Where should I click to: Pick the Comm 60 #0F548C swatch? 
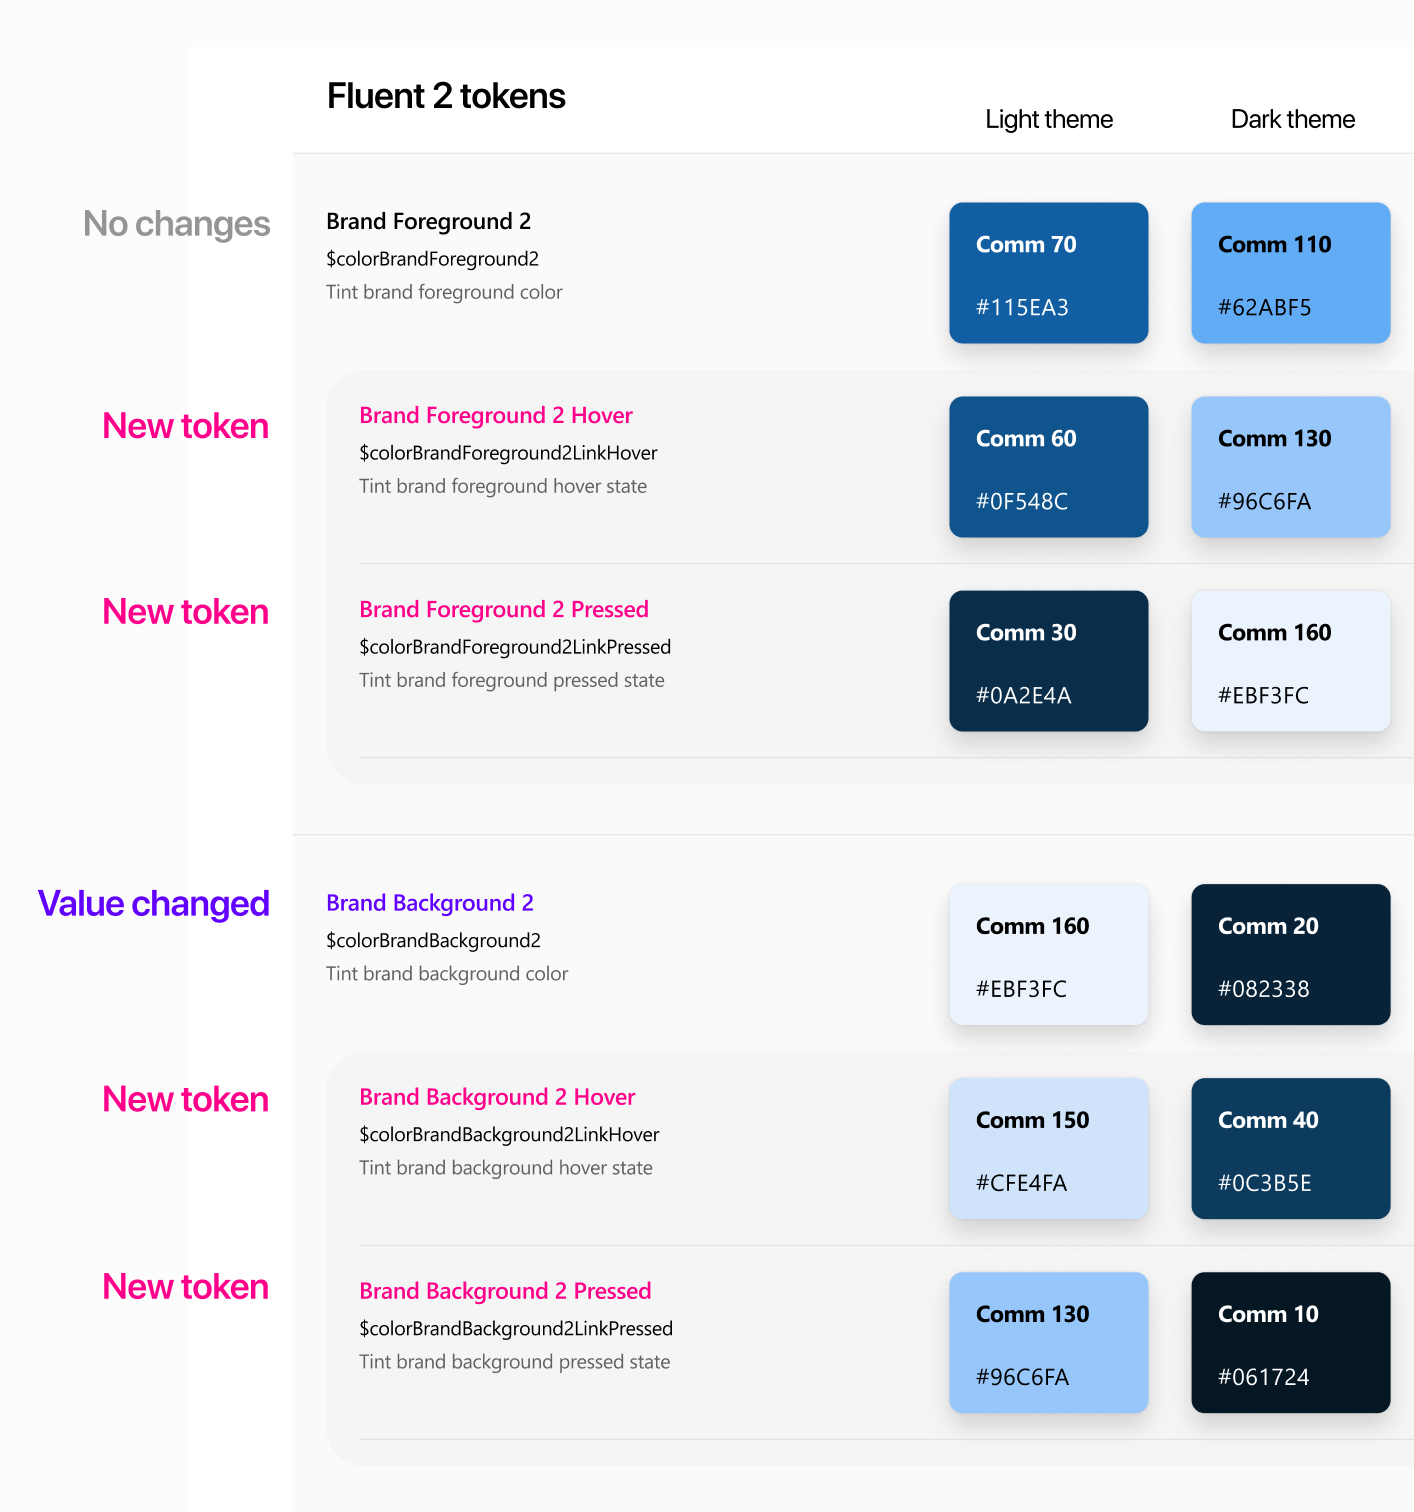pyautogui.click(x=1048, y=467)
